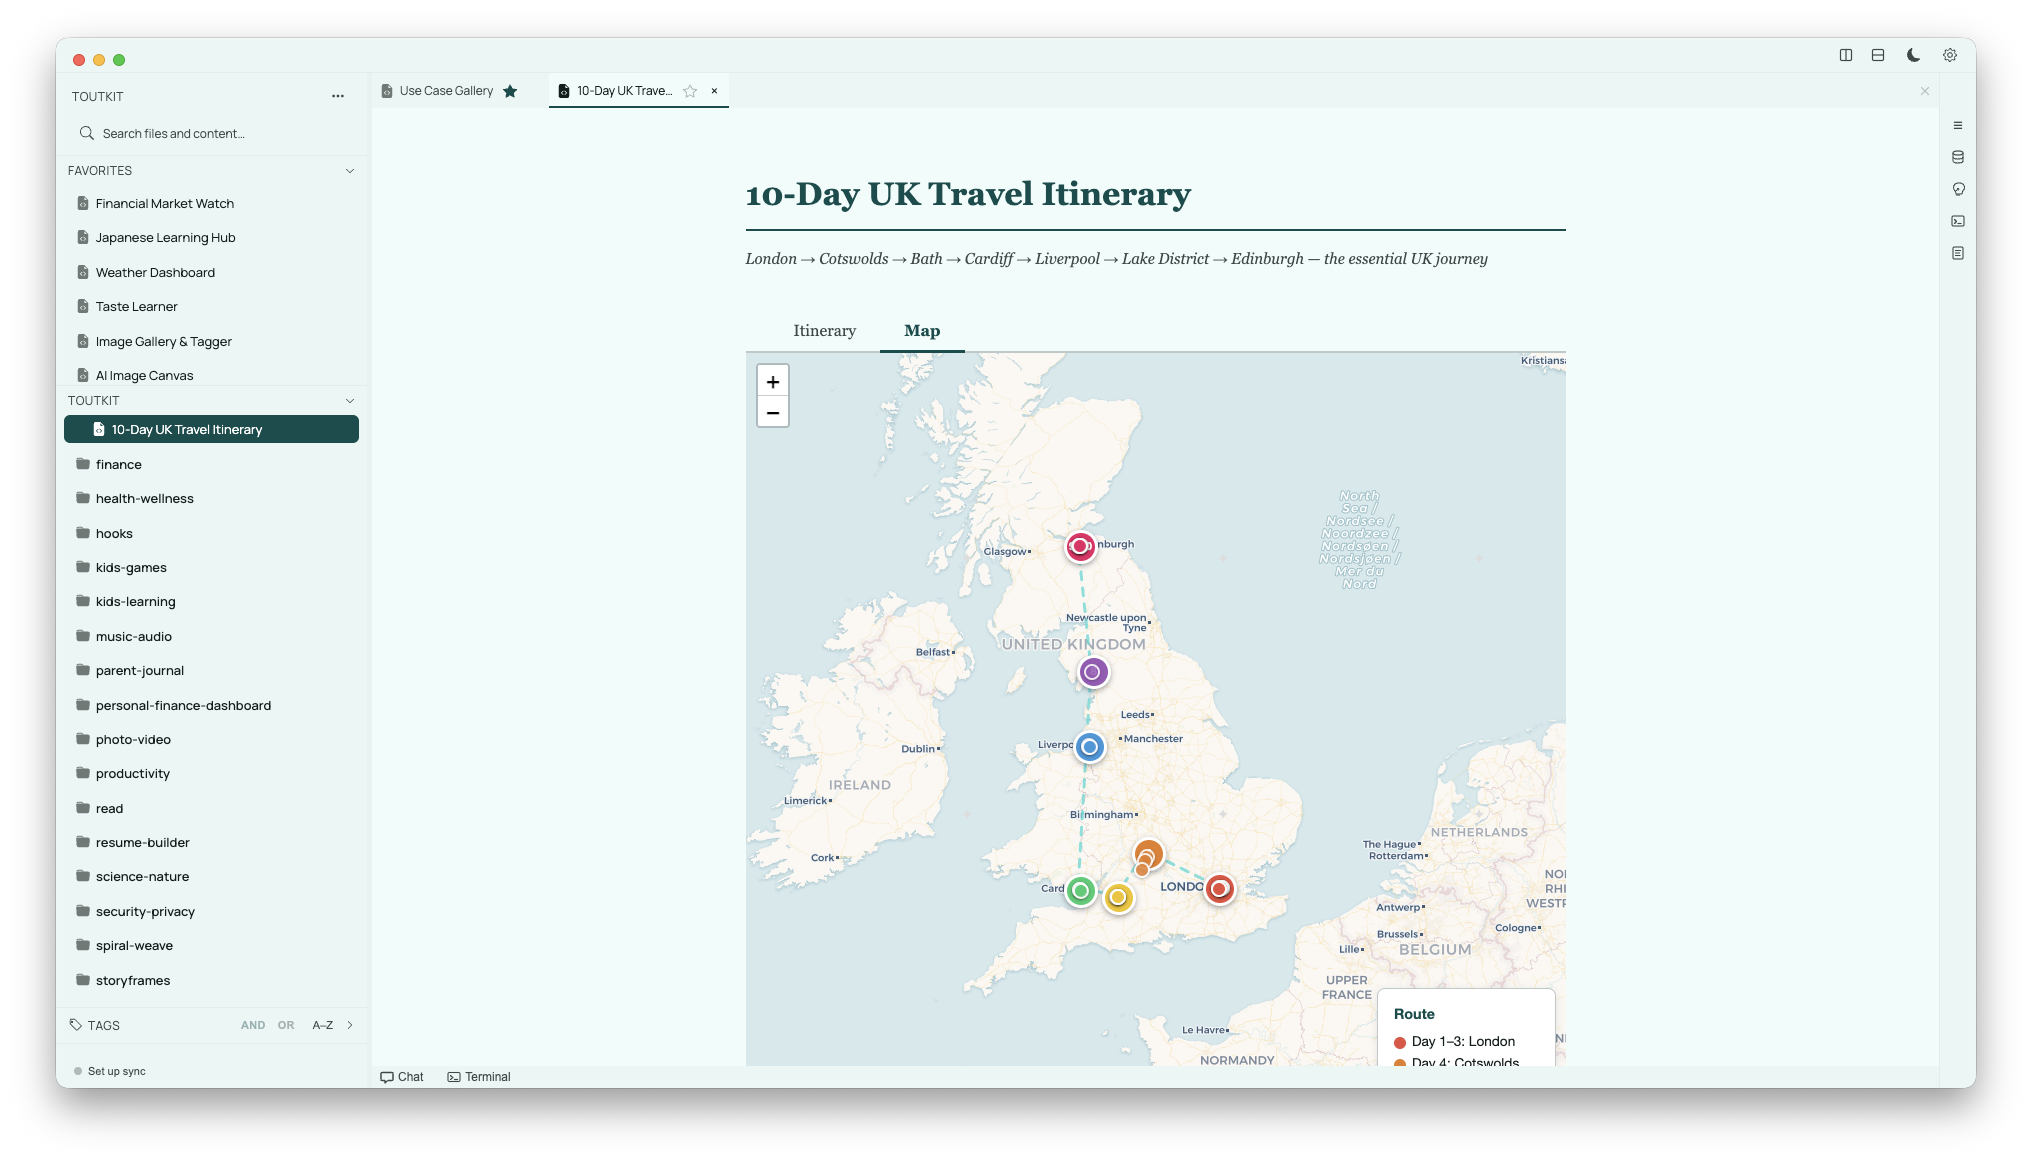Zoom in on the map
The image size is (2032, 1162).
pyautogui.click(x=773, y=381)
